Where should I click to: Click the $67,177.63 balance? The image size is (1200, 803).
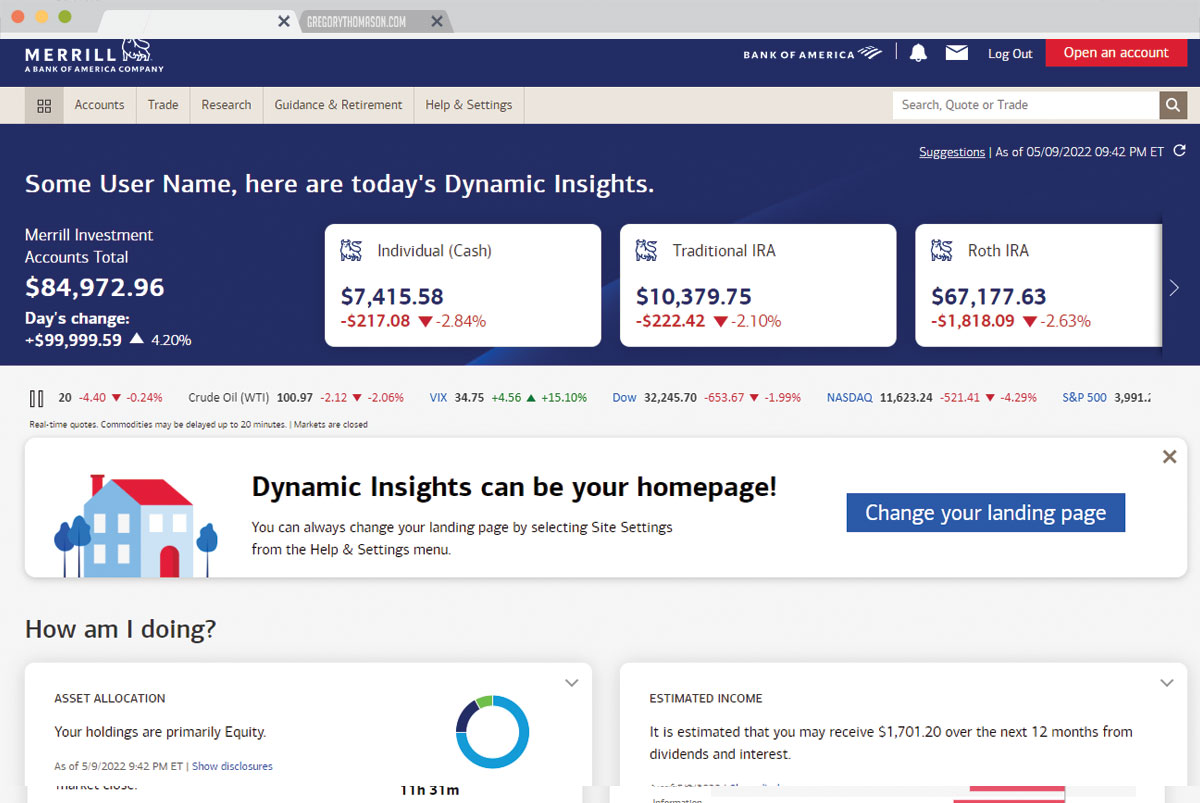(989, 297)
